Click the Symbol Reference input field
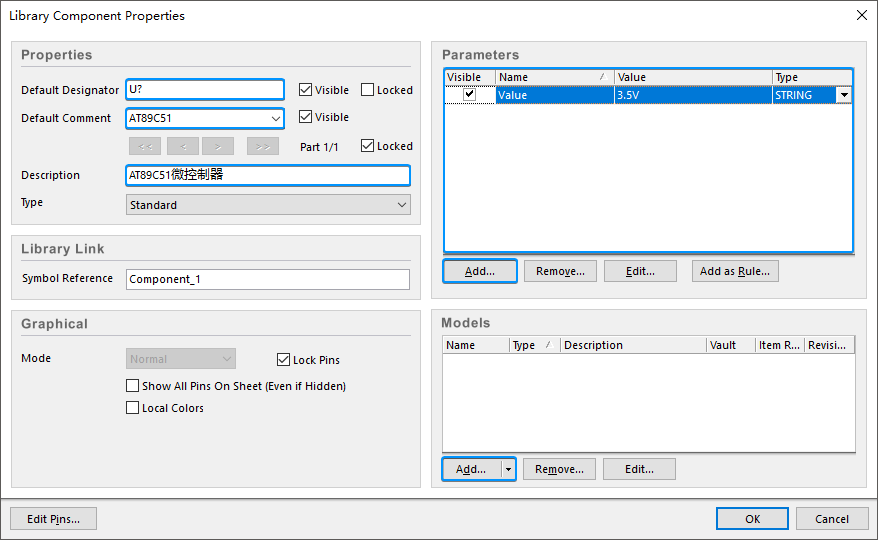Image resolution: width=878 pixels, height=540 pixels. (x=268, y=279)
